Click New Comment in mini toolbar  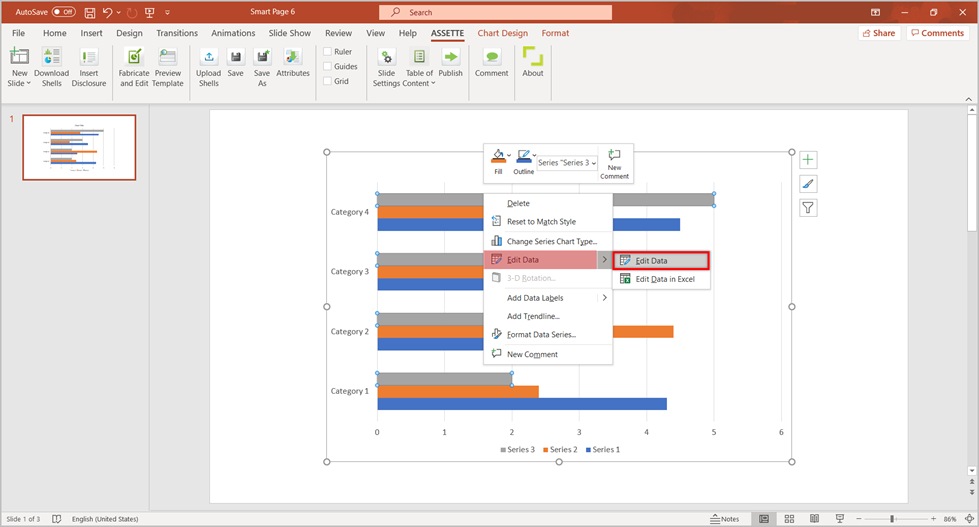click(x=614, y=164)
